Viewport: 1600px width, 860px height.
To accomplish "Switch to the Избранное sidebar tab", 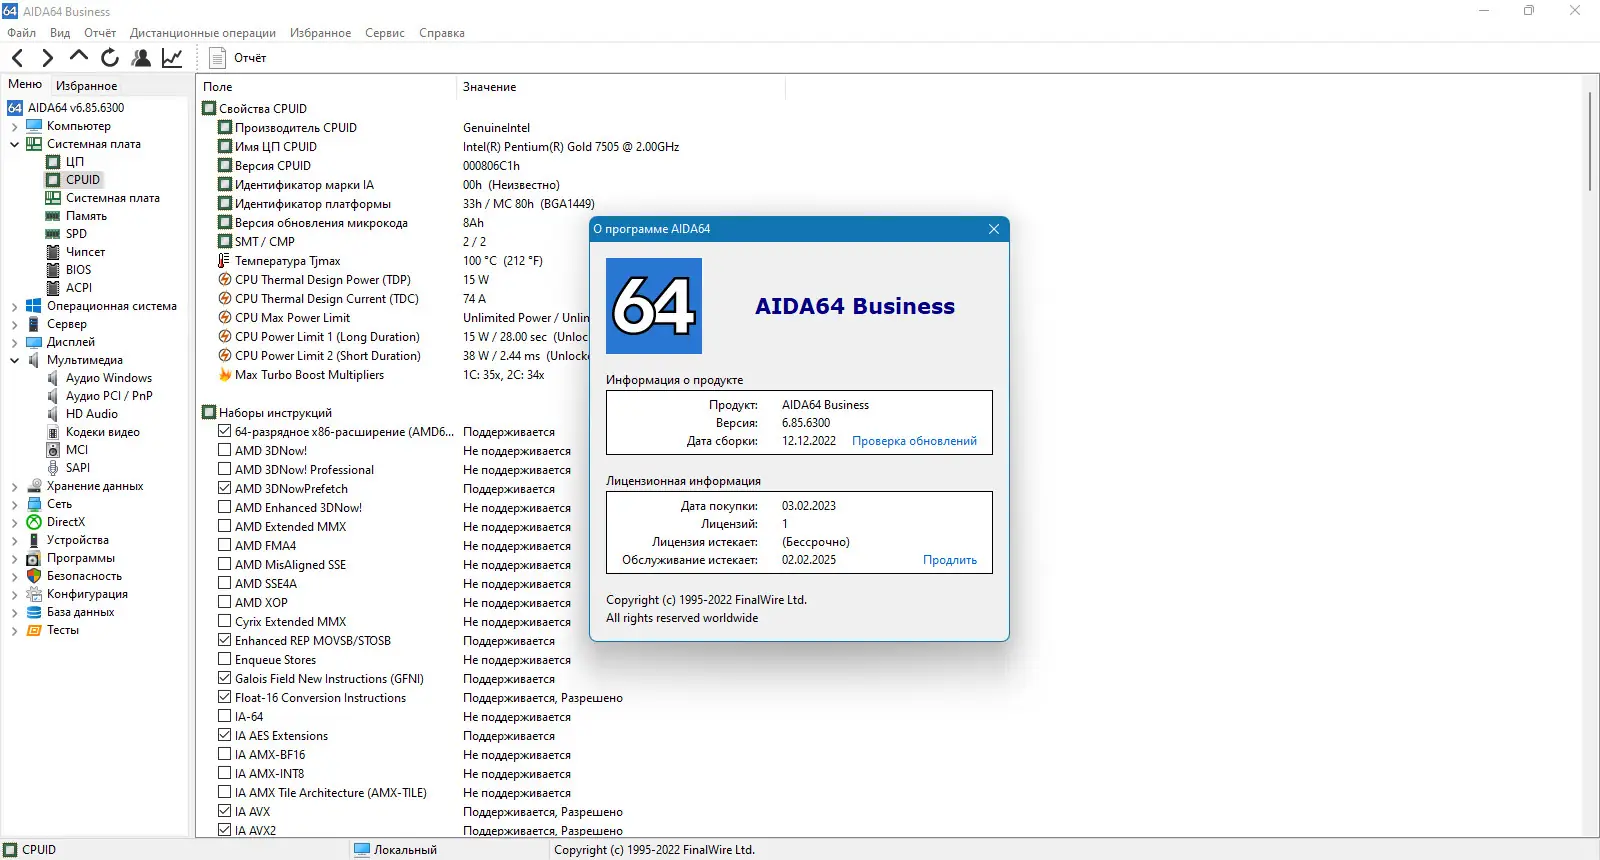I will tap(86, 86).
